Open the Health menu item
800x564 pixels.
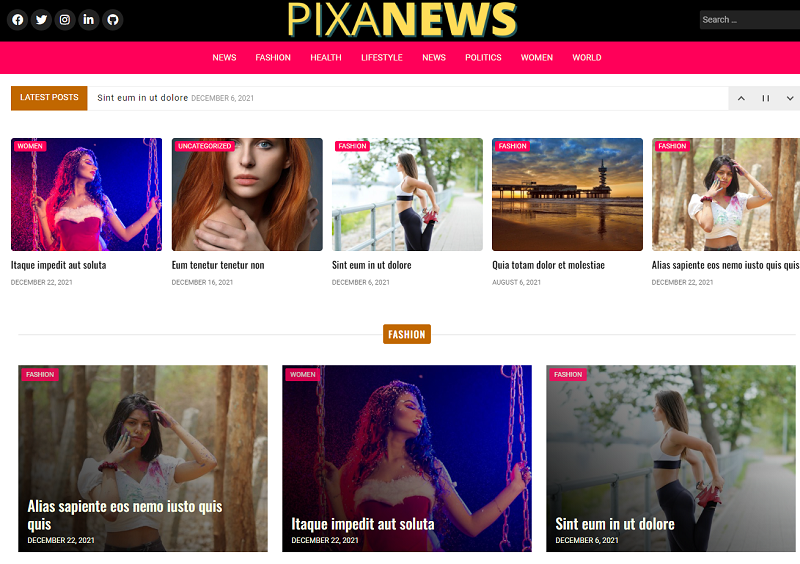pos(326,58)
